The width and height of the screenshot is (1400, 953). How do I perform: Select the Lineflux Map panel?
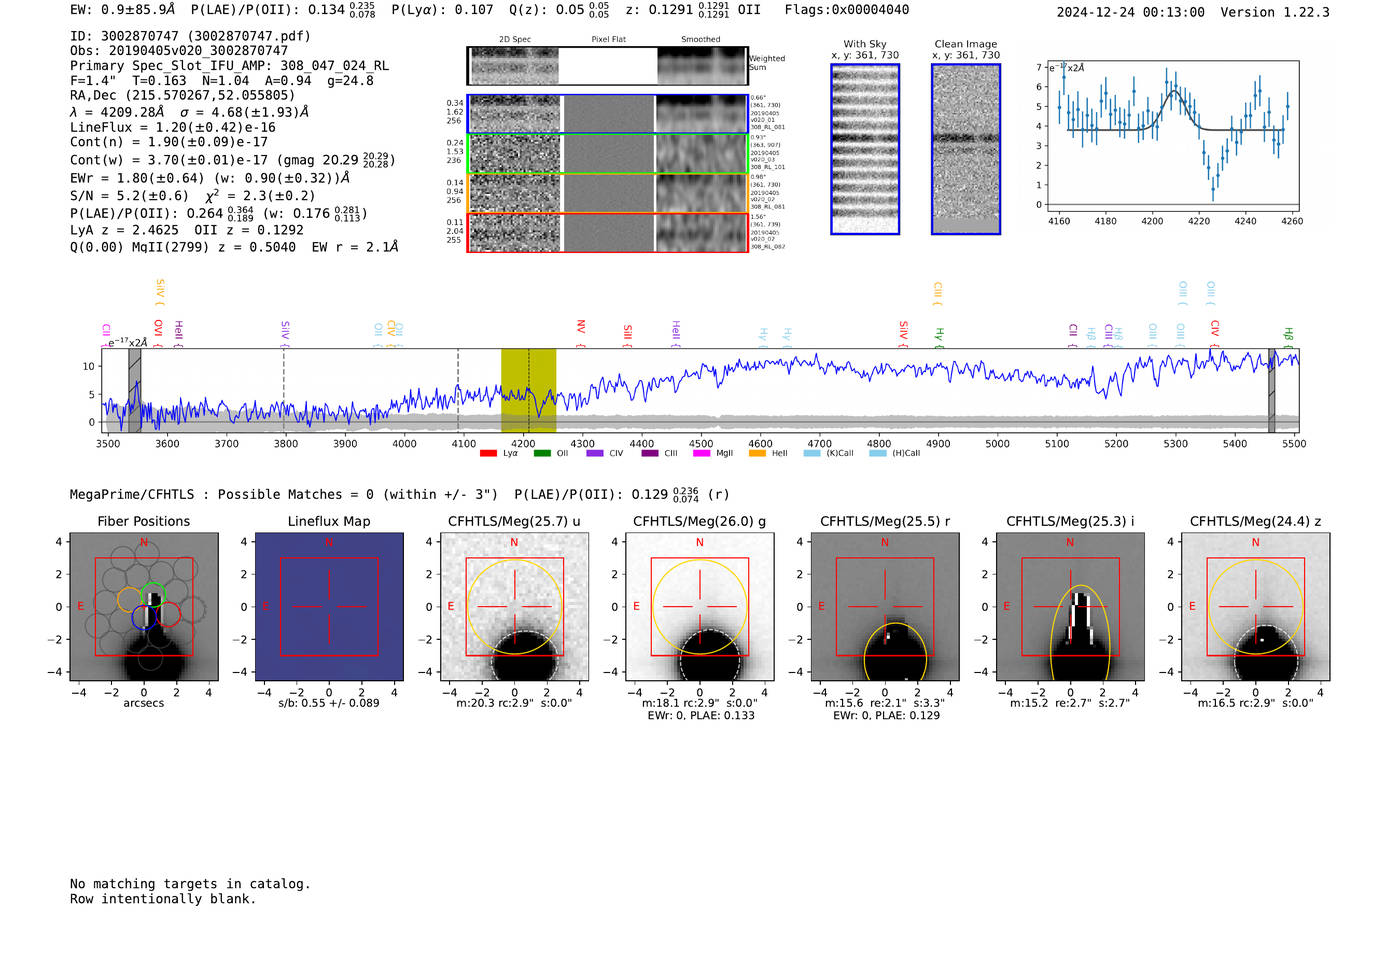coord(329,607)
